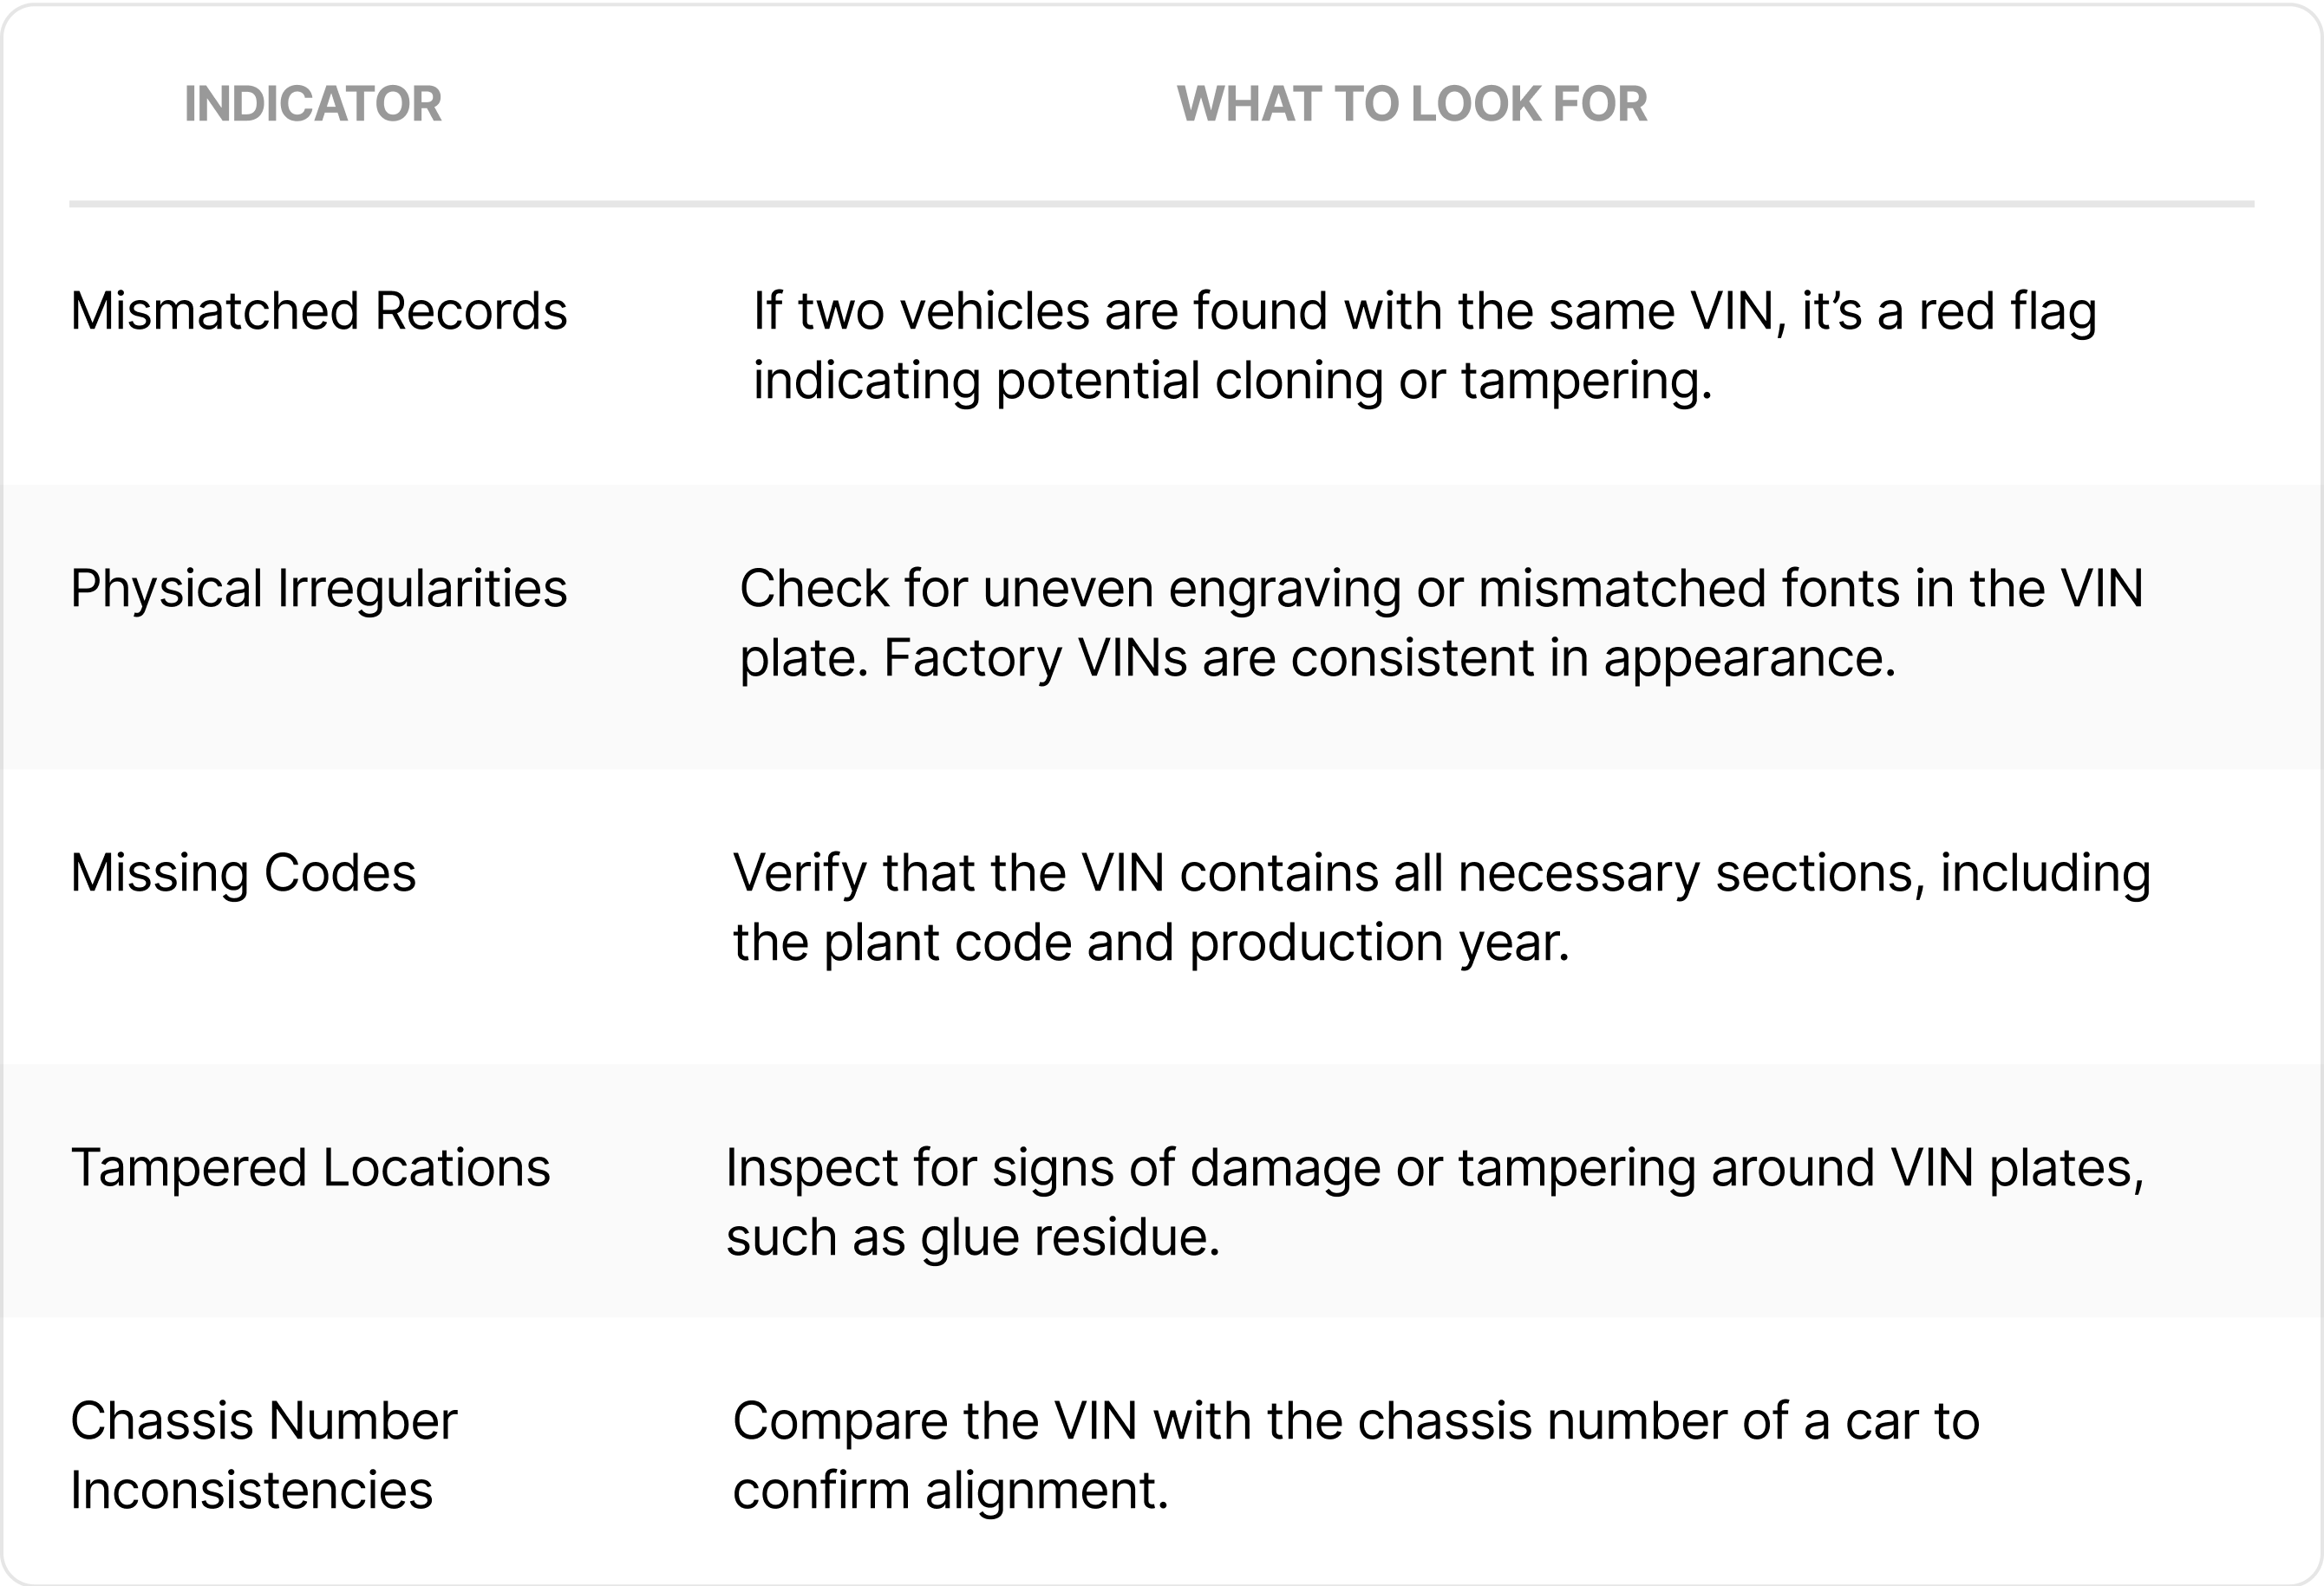Click the INDICATOR column header
2324x1586 pixels.
coord(312,104)
